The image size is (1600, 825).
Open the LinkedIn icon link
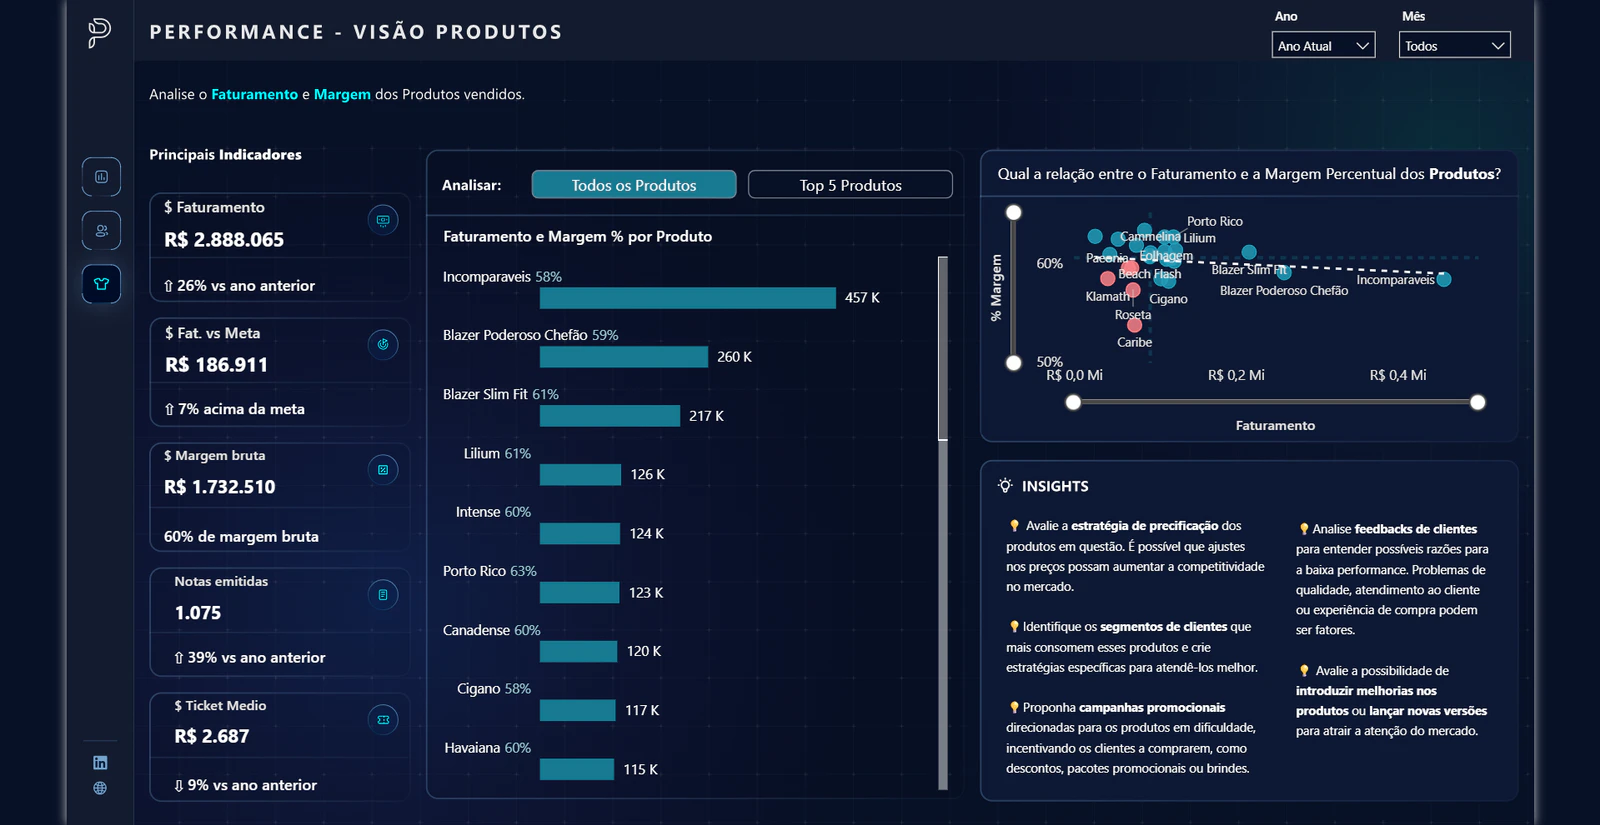click(x=100, y=763)
